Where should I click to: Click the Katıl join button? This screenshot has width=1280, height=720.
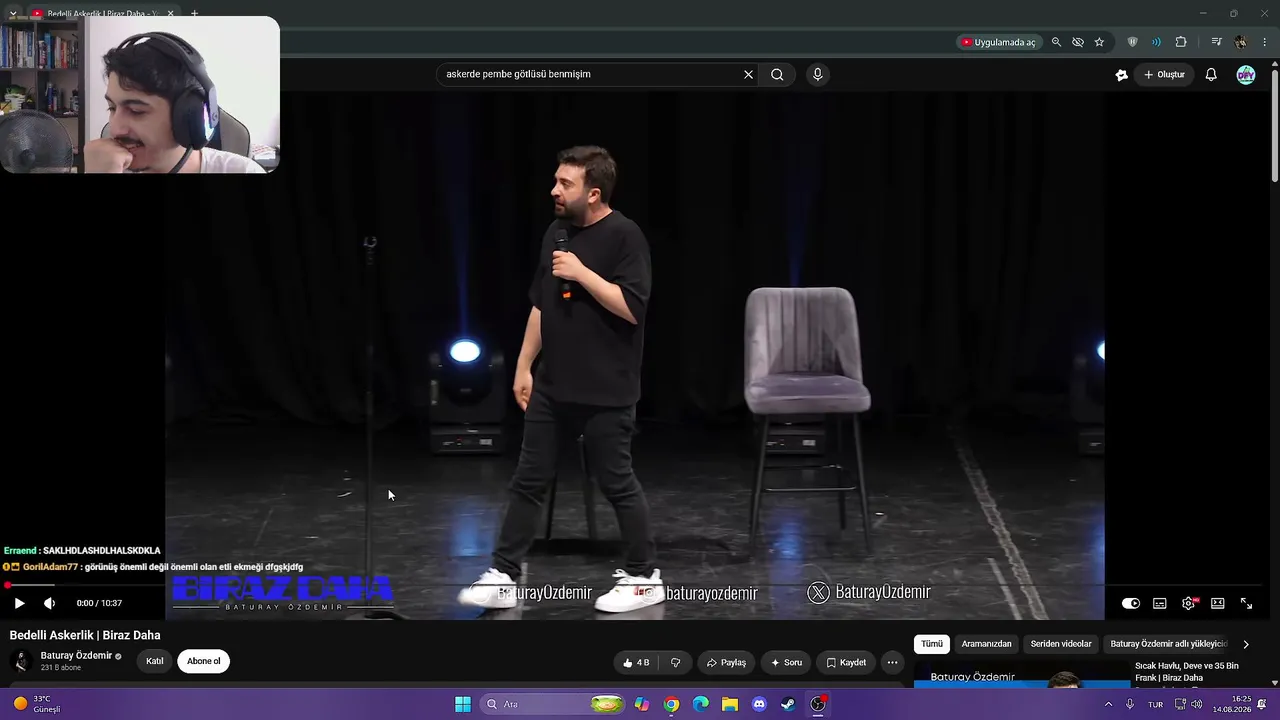click(155, 661)
